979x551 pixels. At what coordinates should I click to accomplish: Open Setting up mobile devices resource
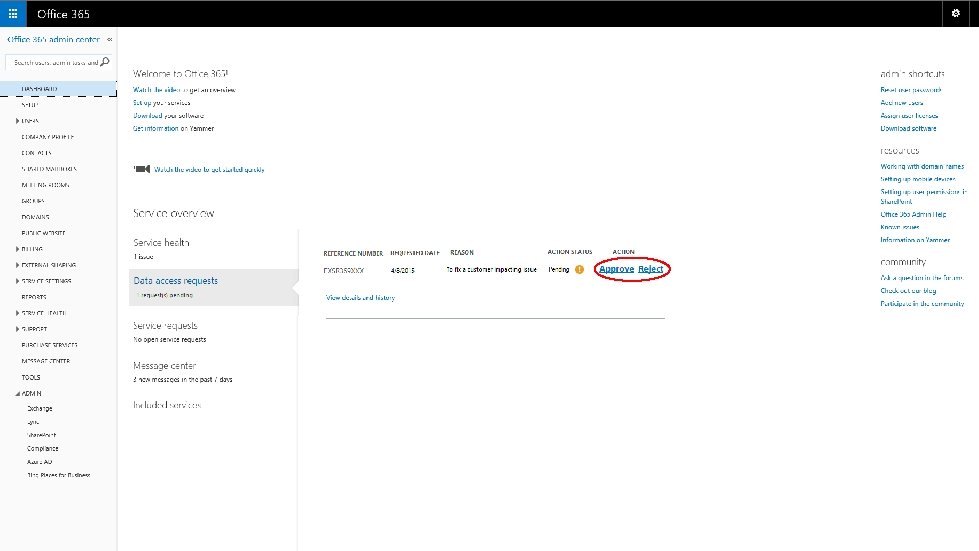[x=918, y=179]
